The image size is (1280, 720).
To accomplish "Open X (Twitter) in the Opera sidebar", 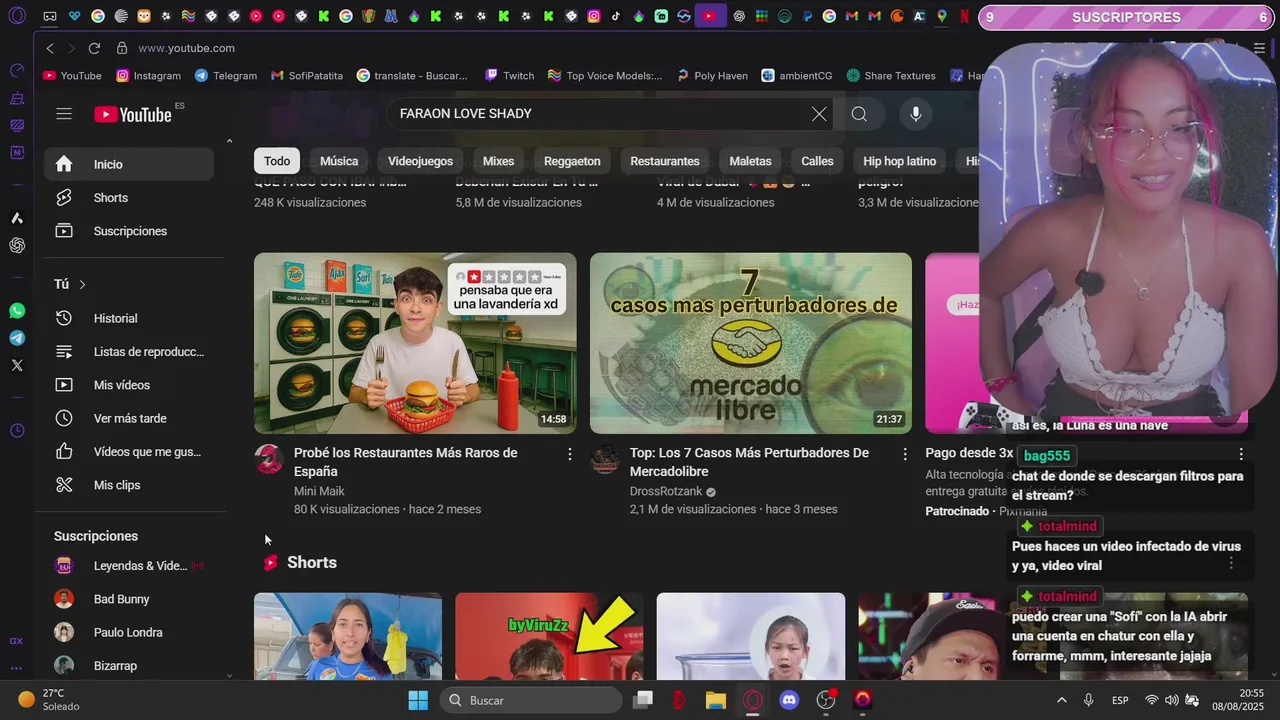I will tap(17, 365).
